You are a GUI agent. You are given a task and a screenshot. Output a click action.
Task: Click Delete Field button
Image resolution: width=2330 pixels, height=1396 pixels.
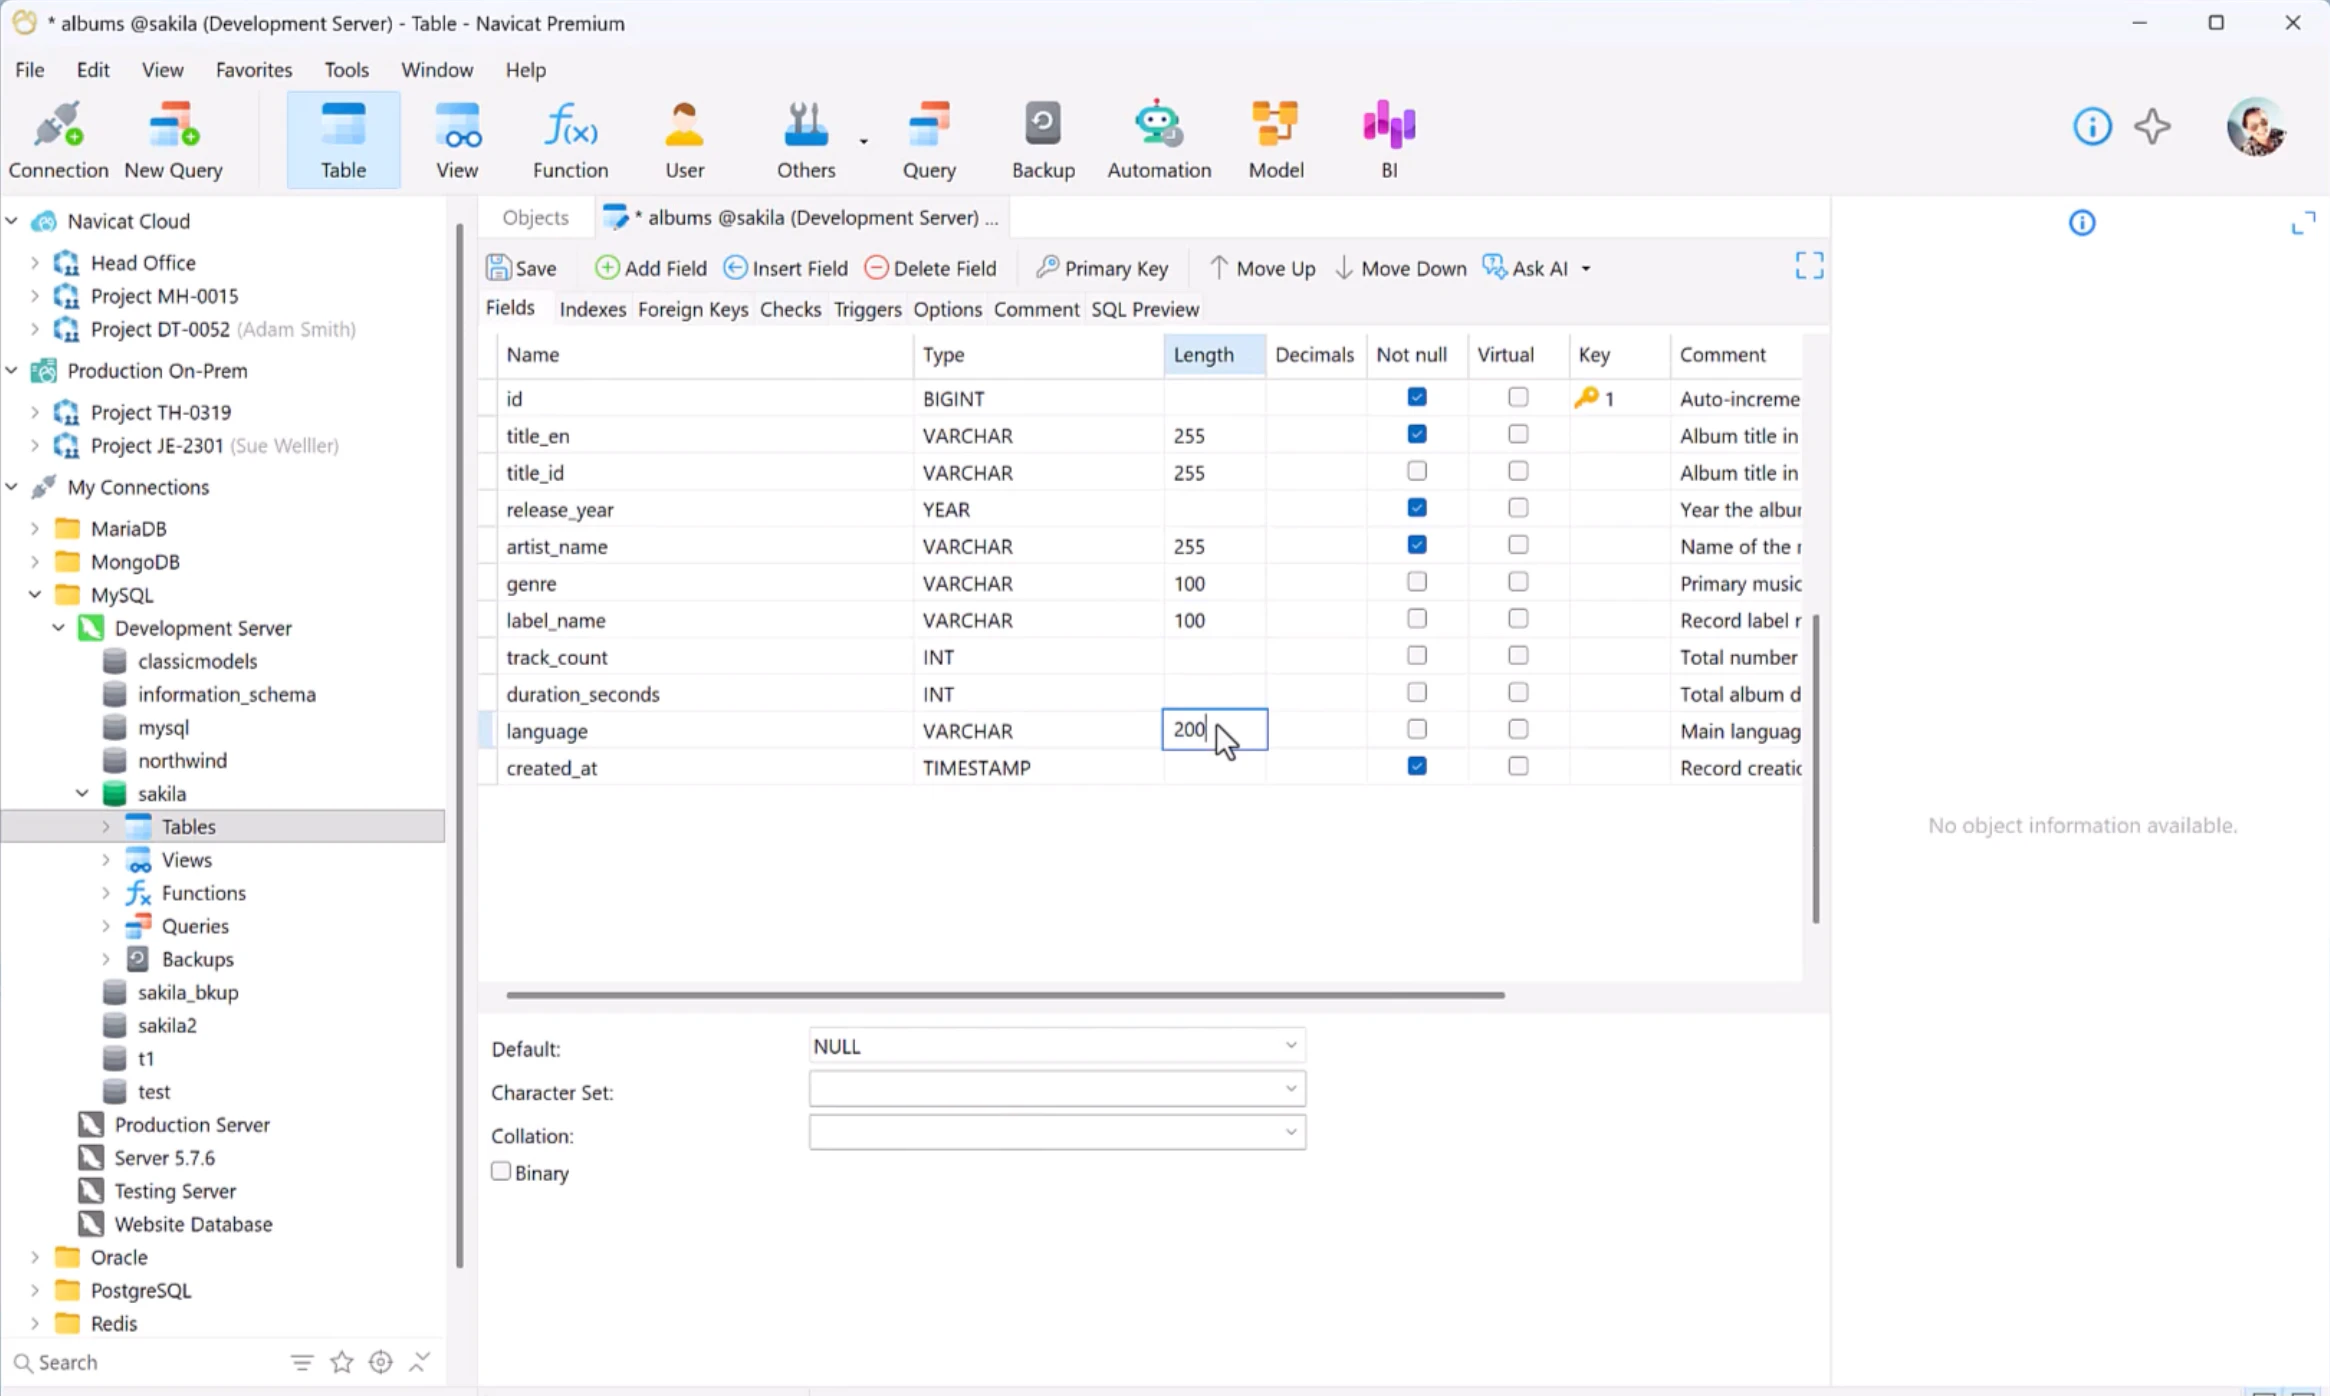930,268
